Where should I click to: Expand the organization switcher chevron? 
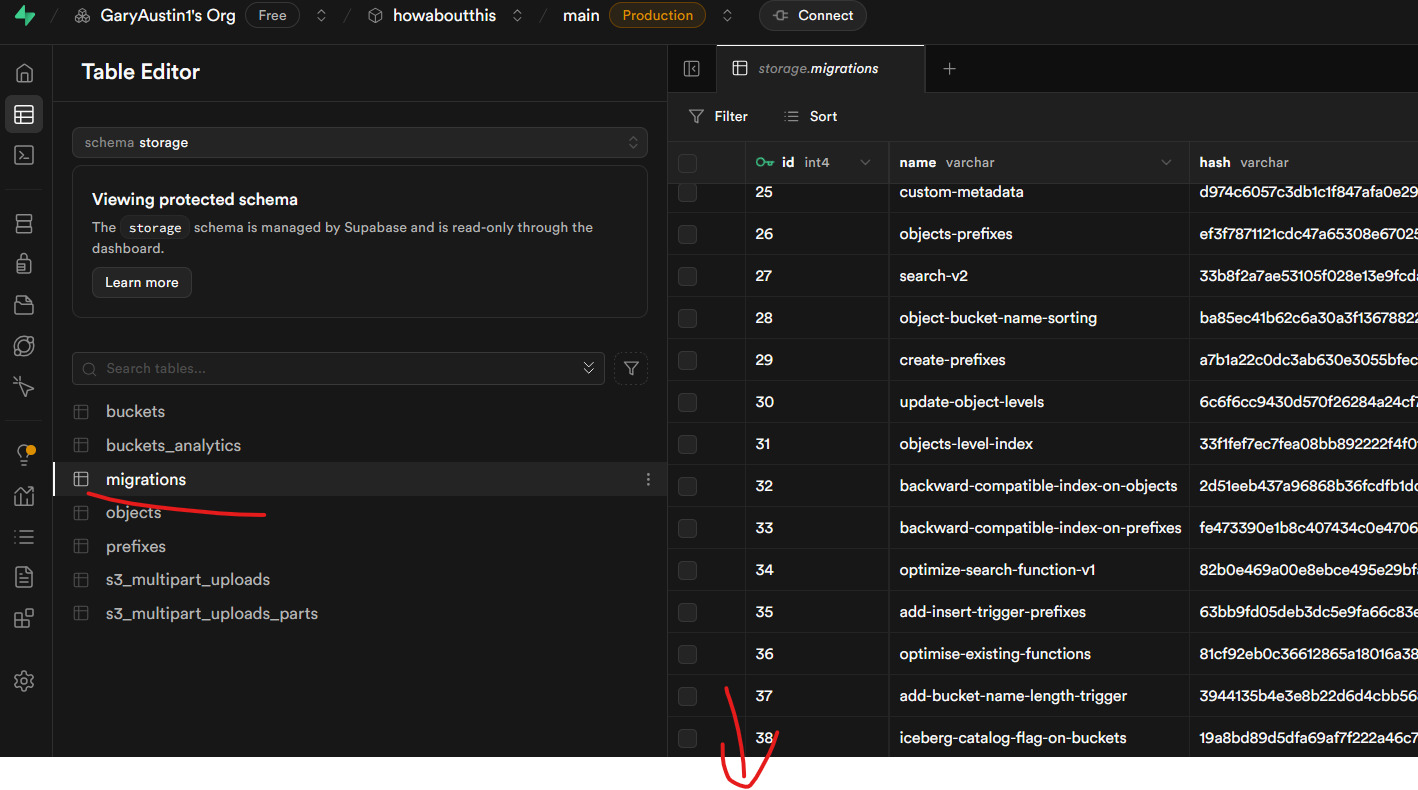pos(321,16)
